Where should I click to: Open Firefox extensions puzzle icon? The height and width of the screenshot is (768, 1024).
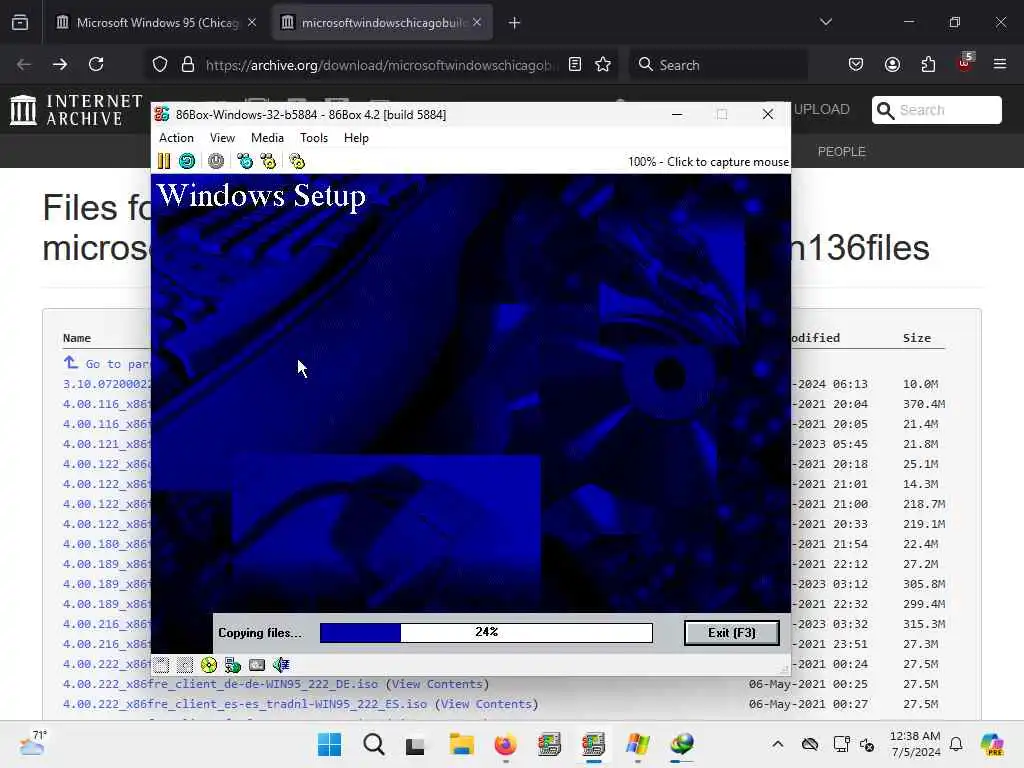pos(928,64)
